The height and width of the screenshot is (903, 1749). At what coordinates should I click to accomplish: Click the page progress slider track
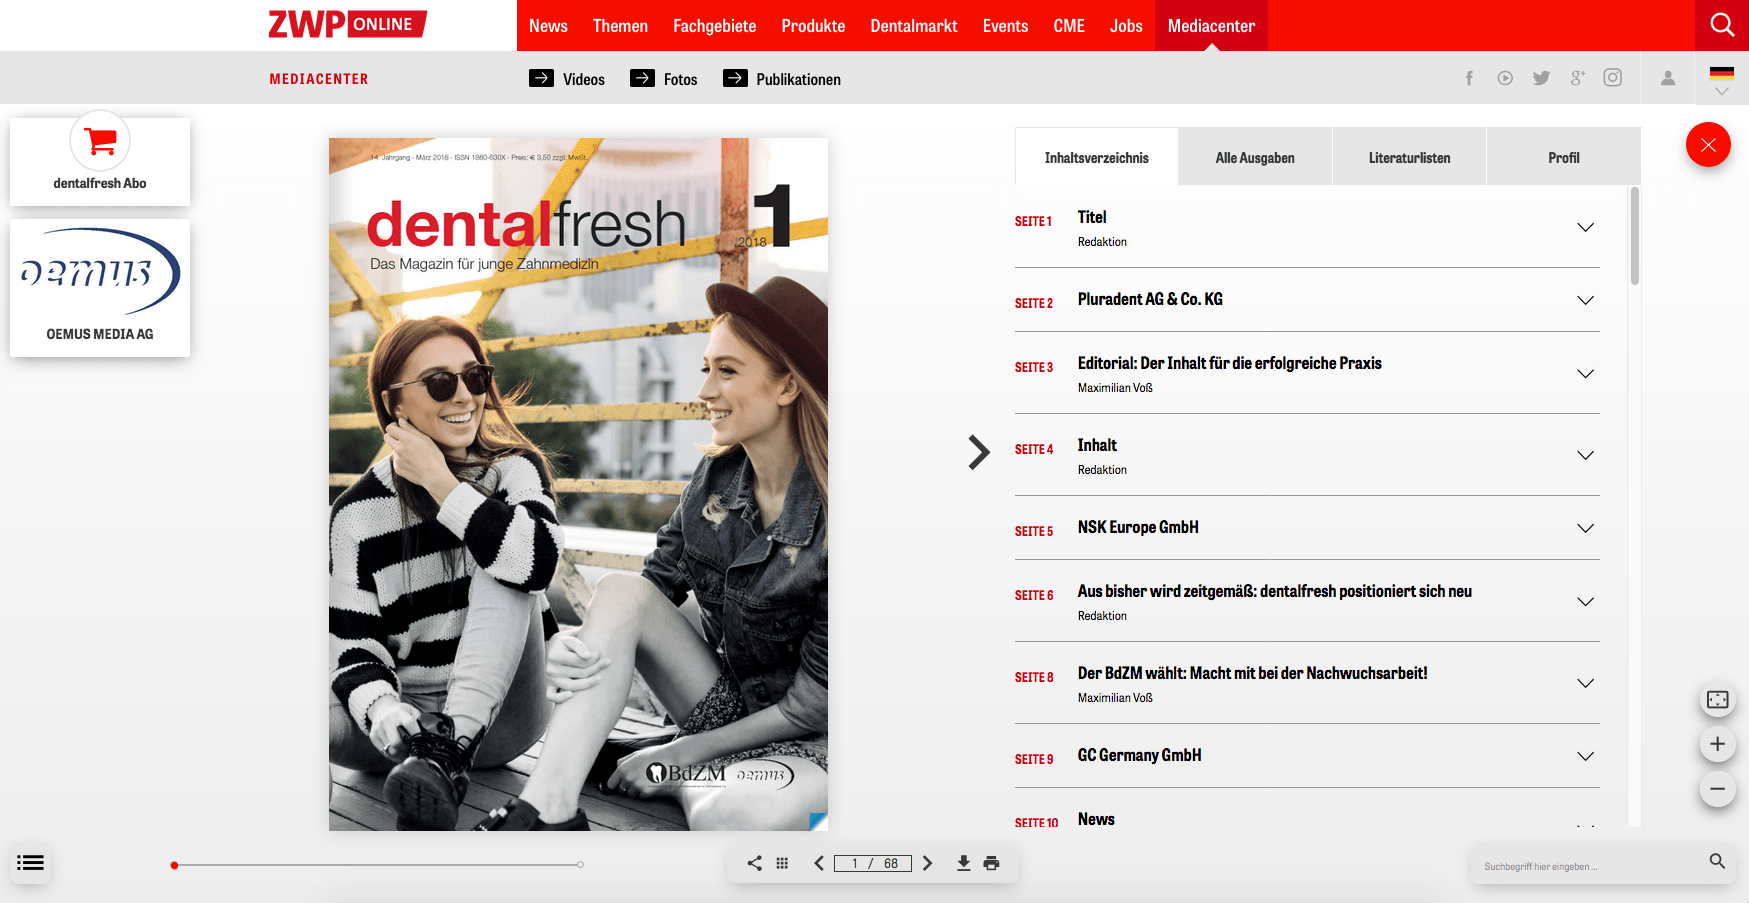[377, 865]
